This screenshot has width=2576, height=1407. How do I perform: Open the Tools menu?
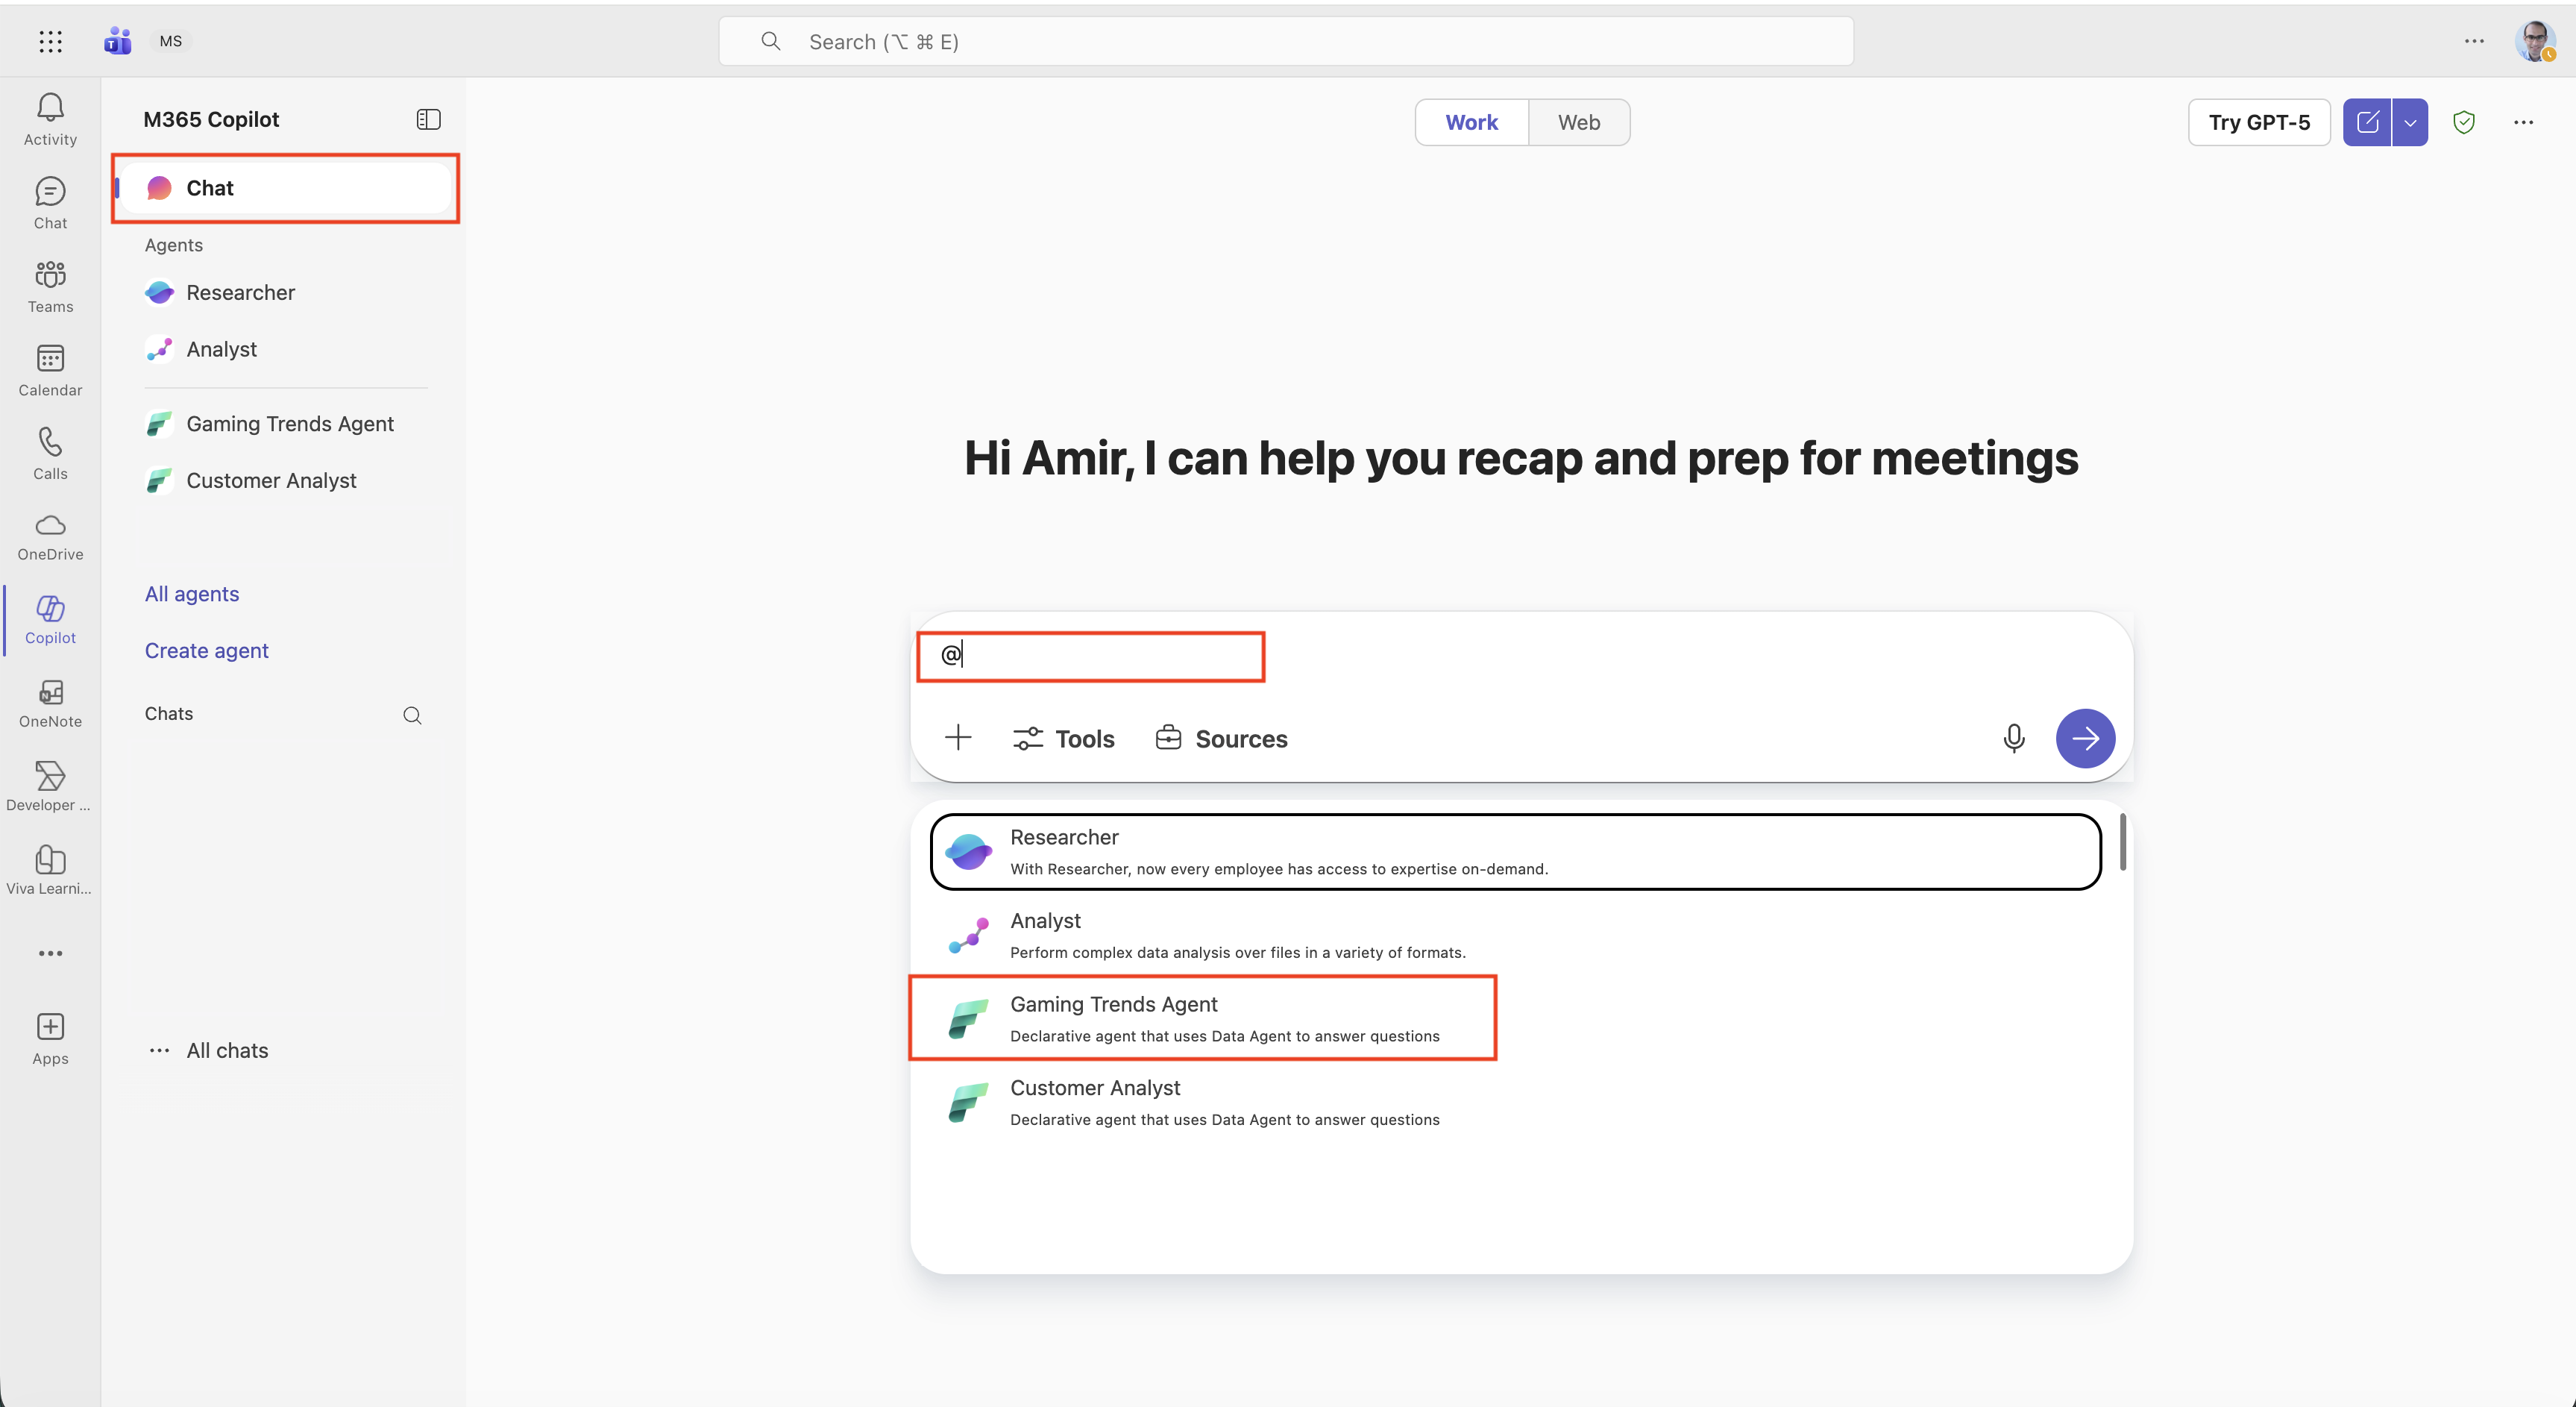[x=1063, y=739]
